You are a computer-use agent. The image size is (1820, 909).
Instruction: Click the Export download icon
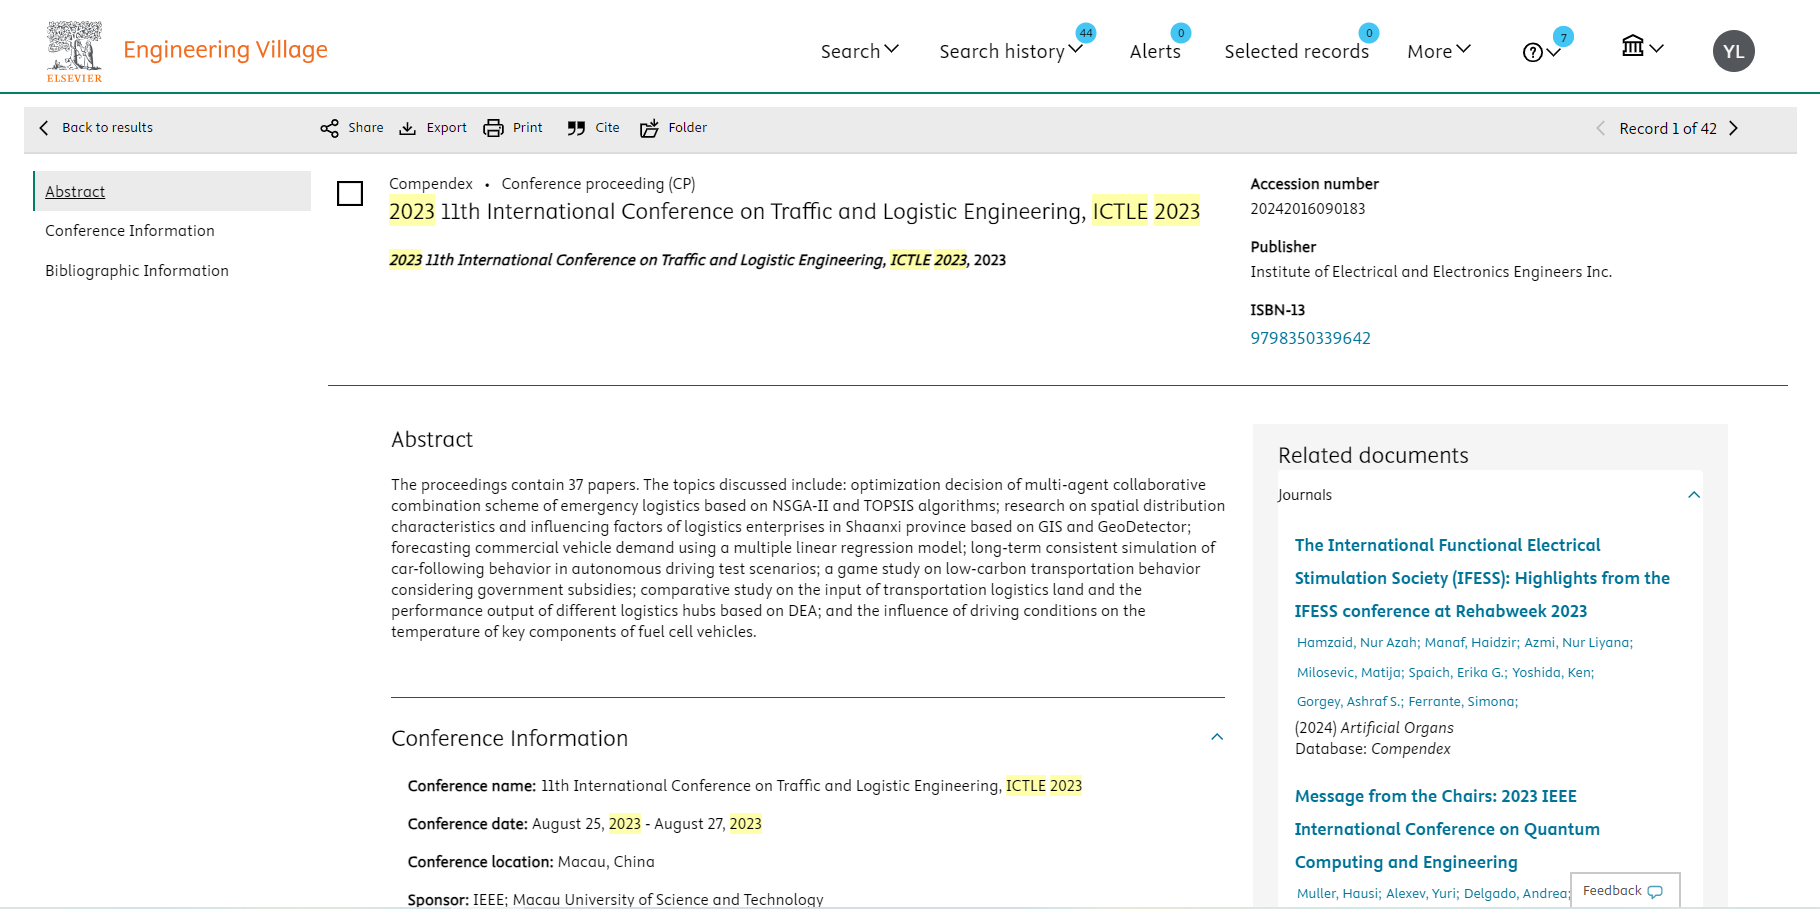pyautogui.click(x=407, y=128)
